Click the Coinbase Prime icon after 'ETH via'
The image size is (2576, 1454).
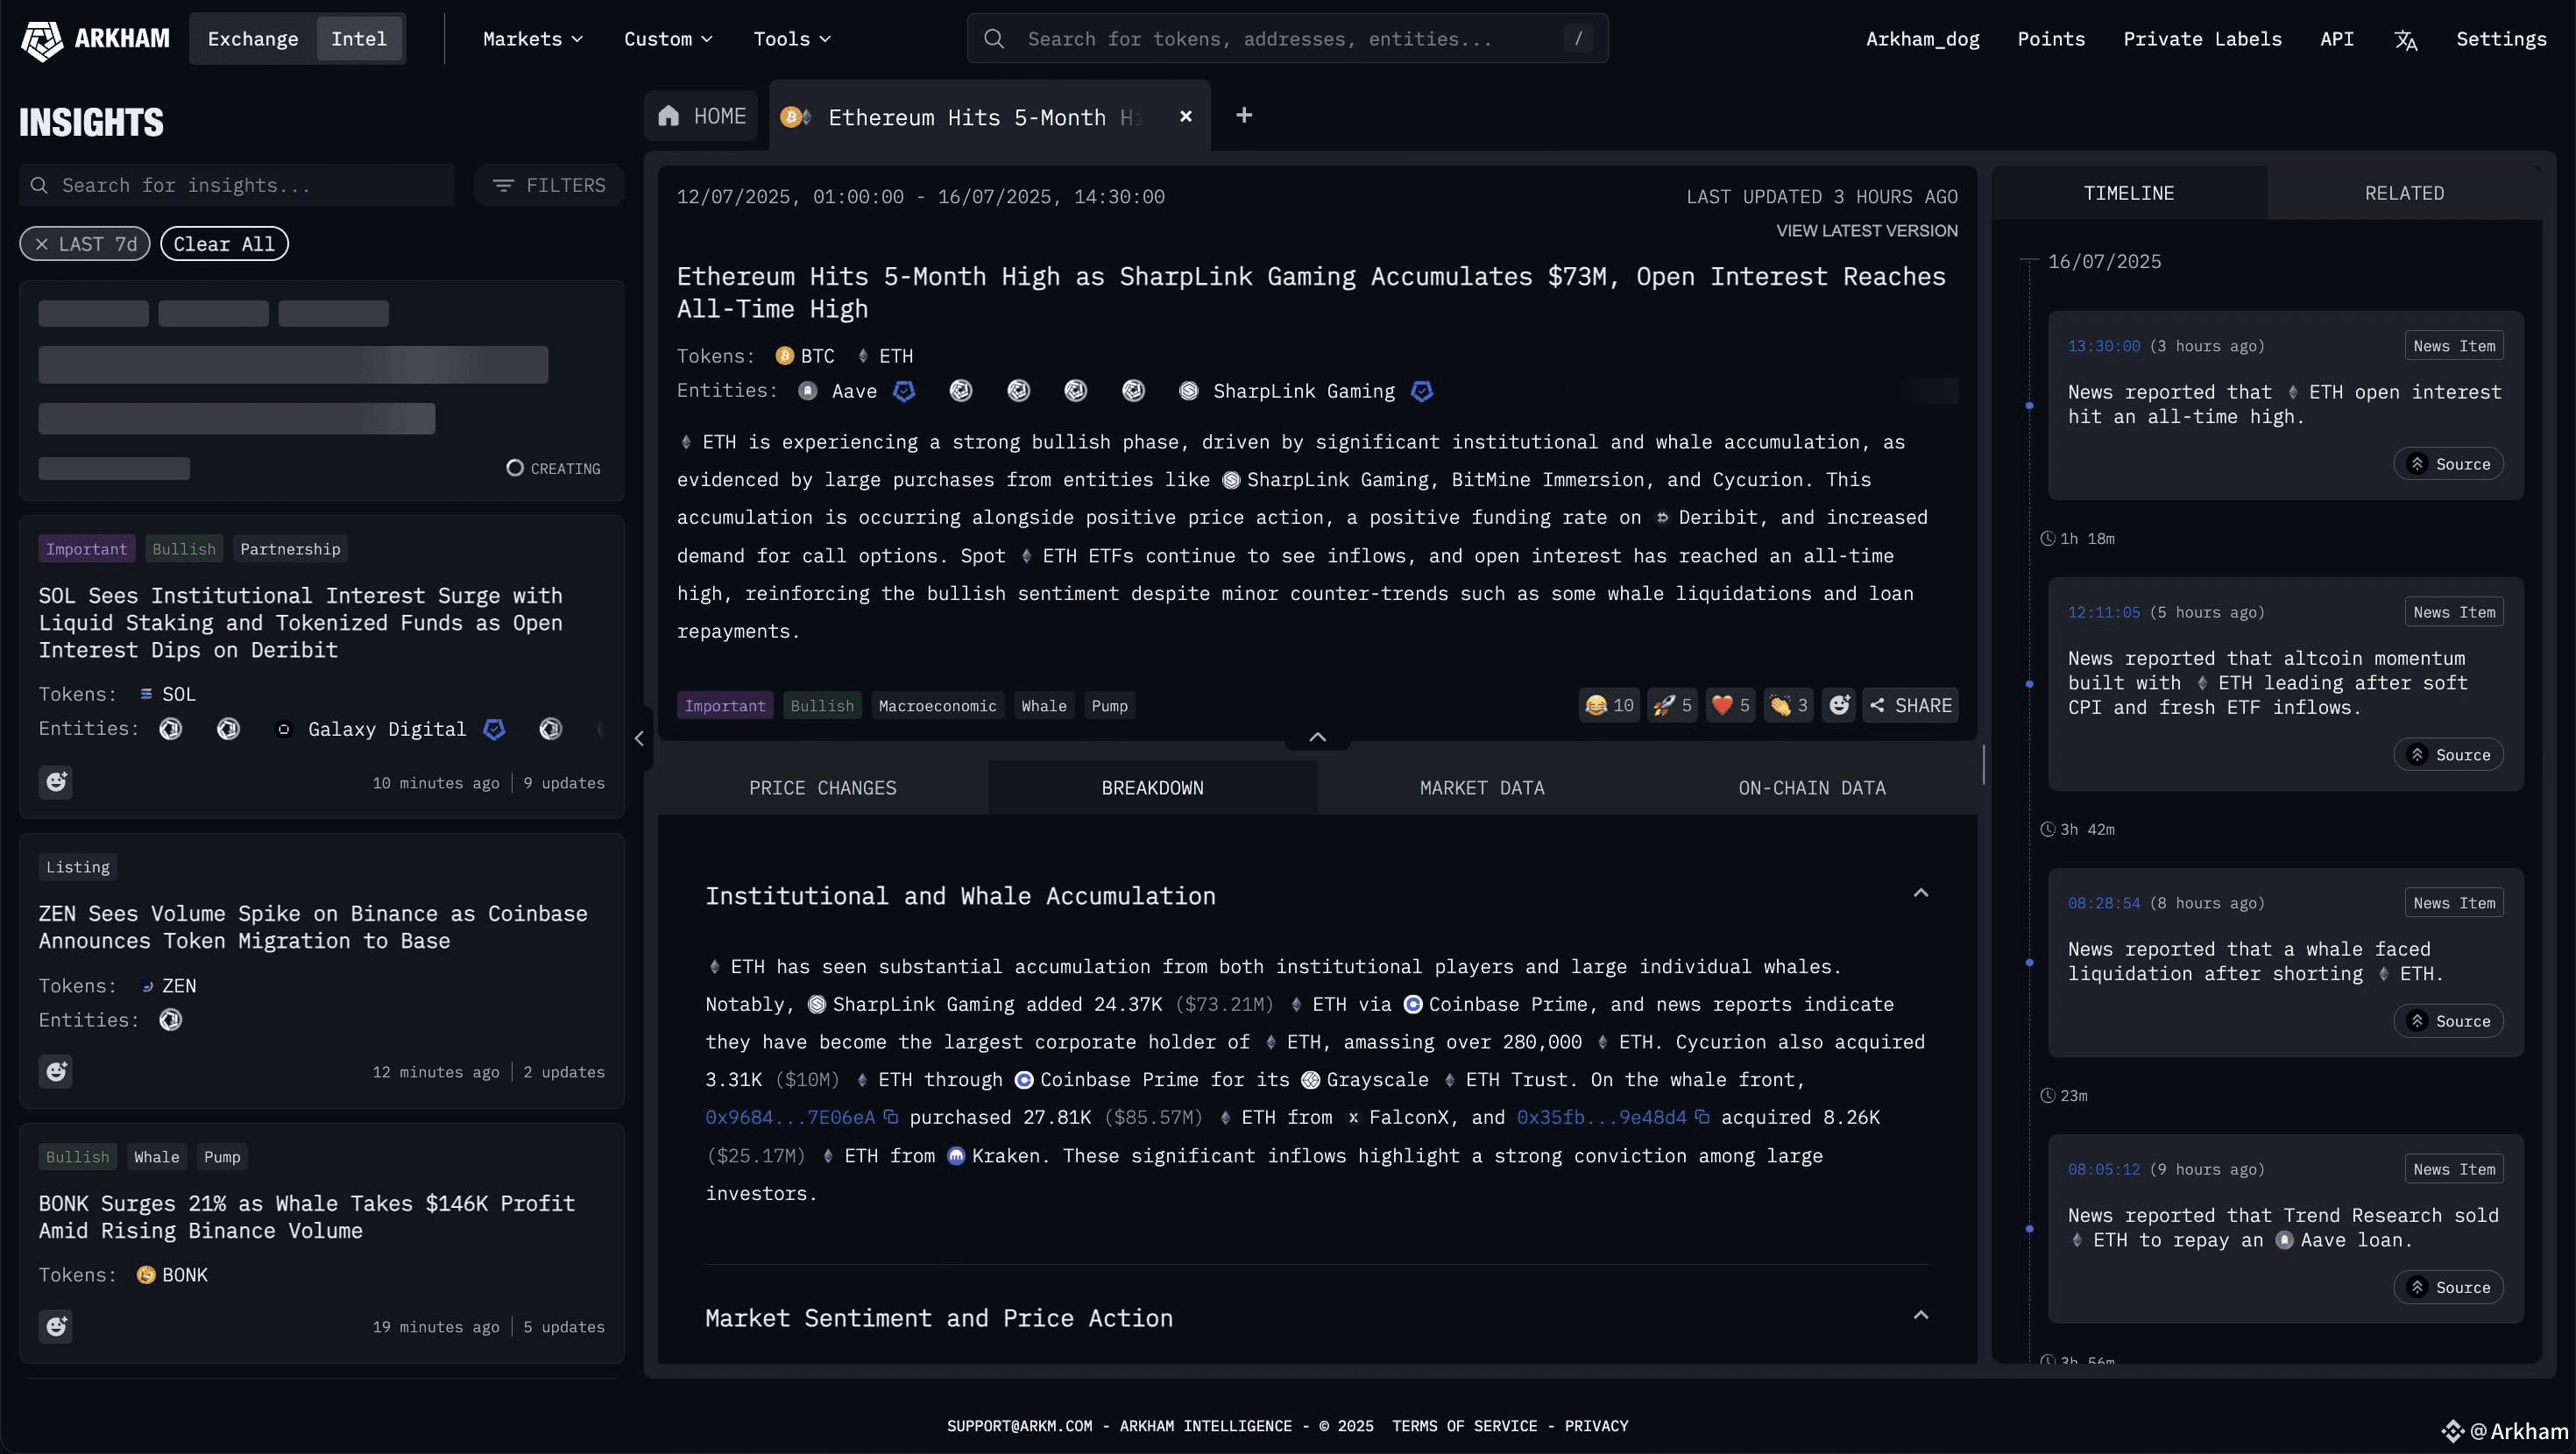point(1413,1004)
